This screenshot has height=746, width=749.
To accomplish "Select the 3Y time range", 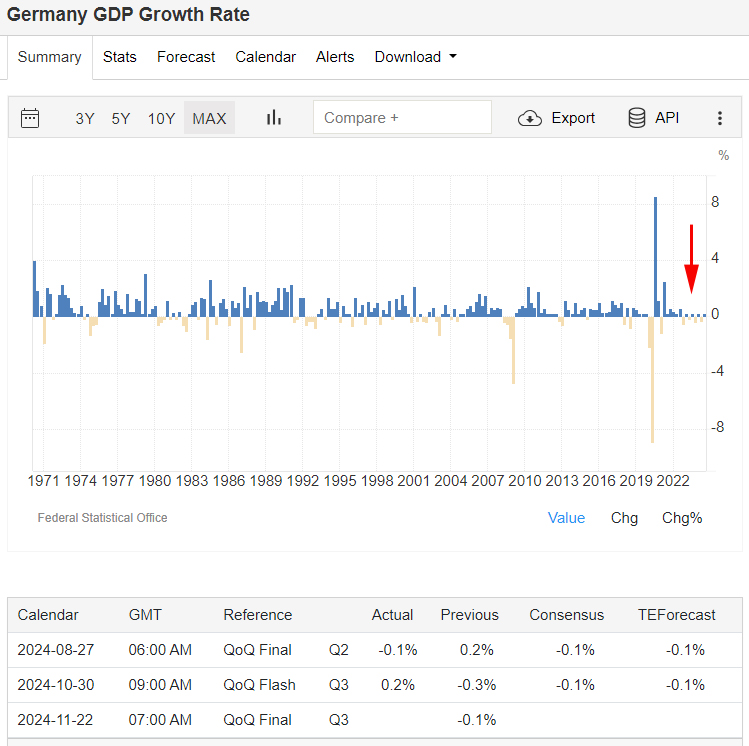I will click(x=85, y=118).
